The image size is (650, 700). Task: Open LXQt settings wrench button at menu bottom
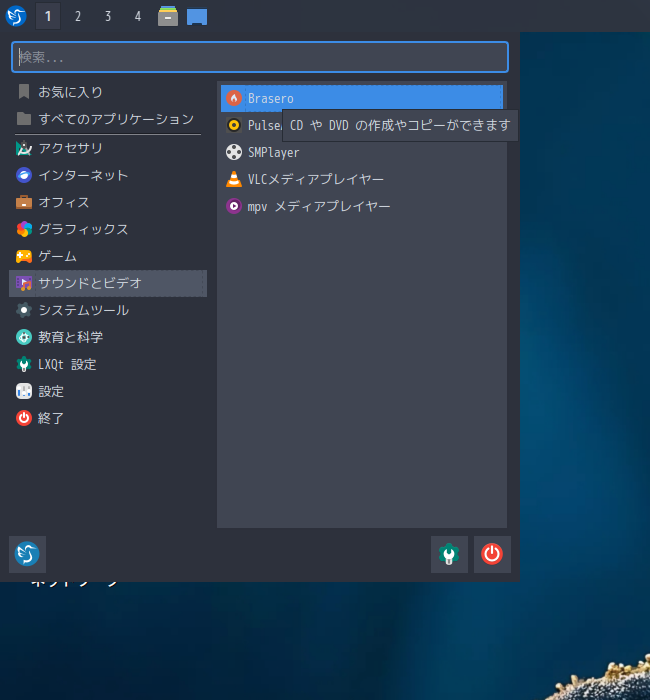point(449,554)
